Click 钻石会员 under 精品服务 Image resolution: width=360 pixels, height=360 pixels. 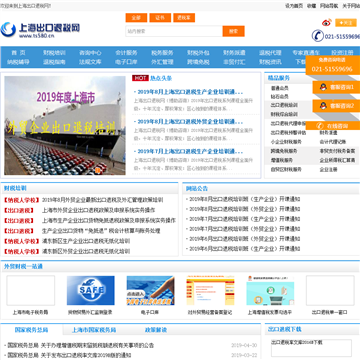pyautogui.click(x=279, y=97)
